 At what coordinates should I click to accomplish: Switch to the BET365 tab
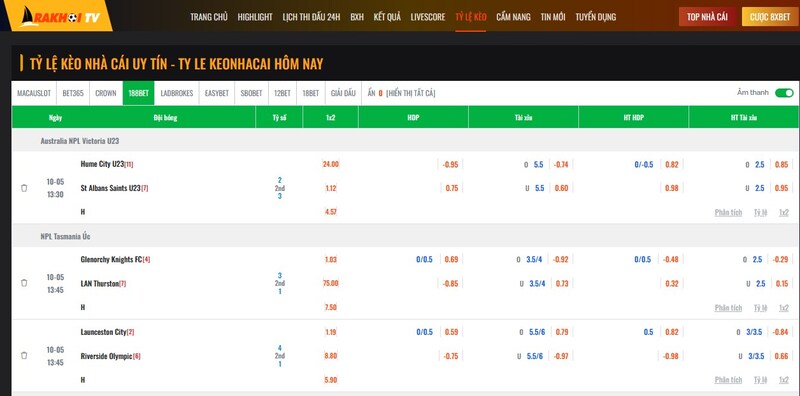(x=73, y=93)
